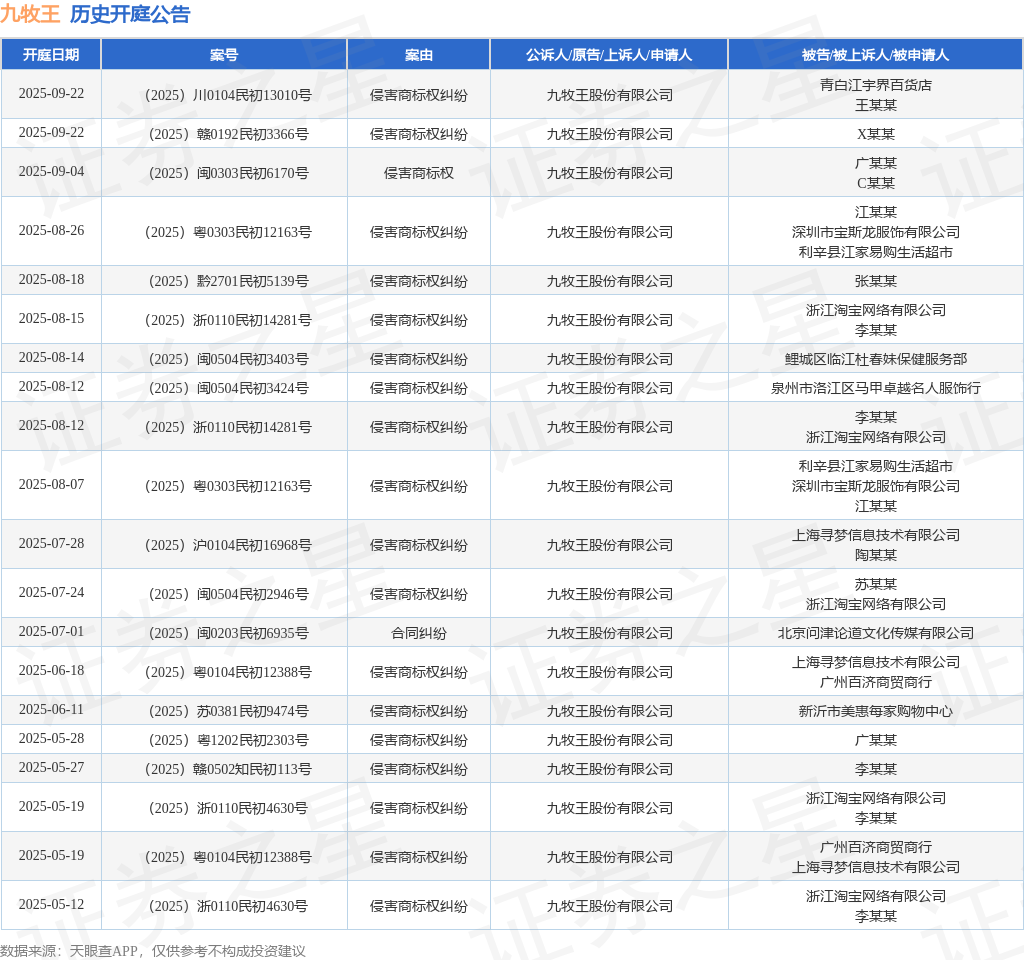The height and width of the screenshot is (960, 1024).
Task: Click date 2025-06-11
Action: click(51, 710)
